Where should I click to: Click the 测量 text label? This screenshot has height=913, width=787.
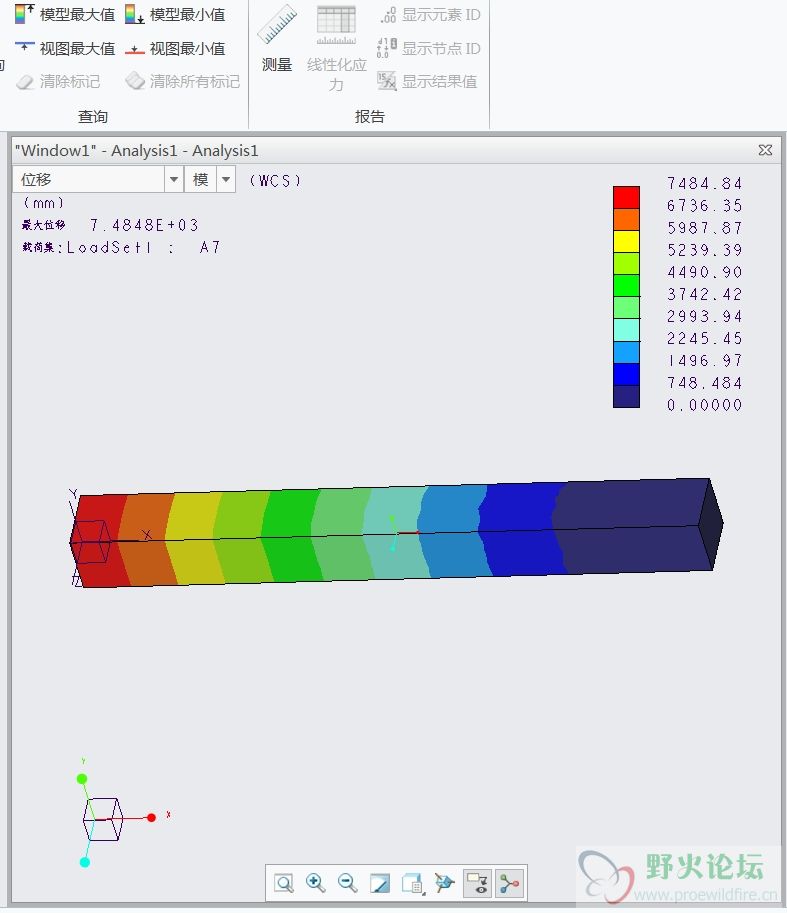277,65
